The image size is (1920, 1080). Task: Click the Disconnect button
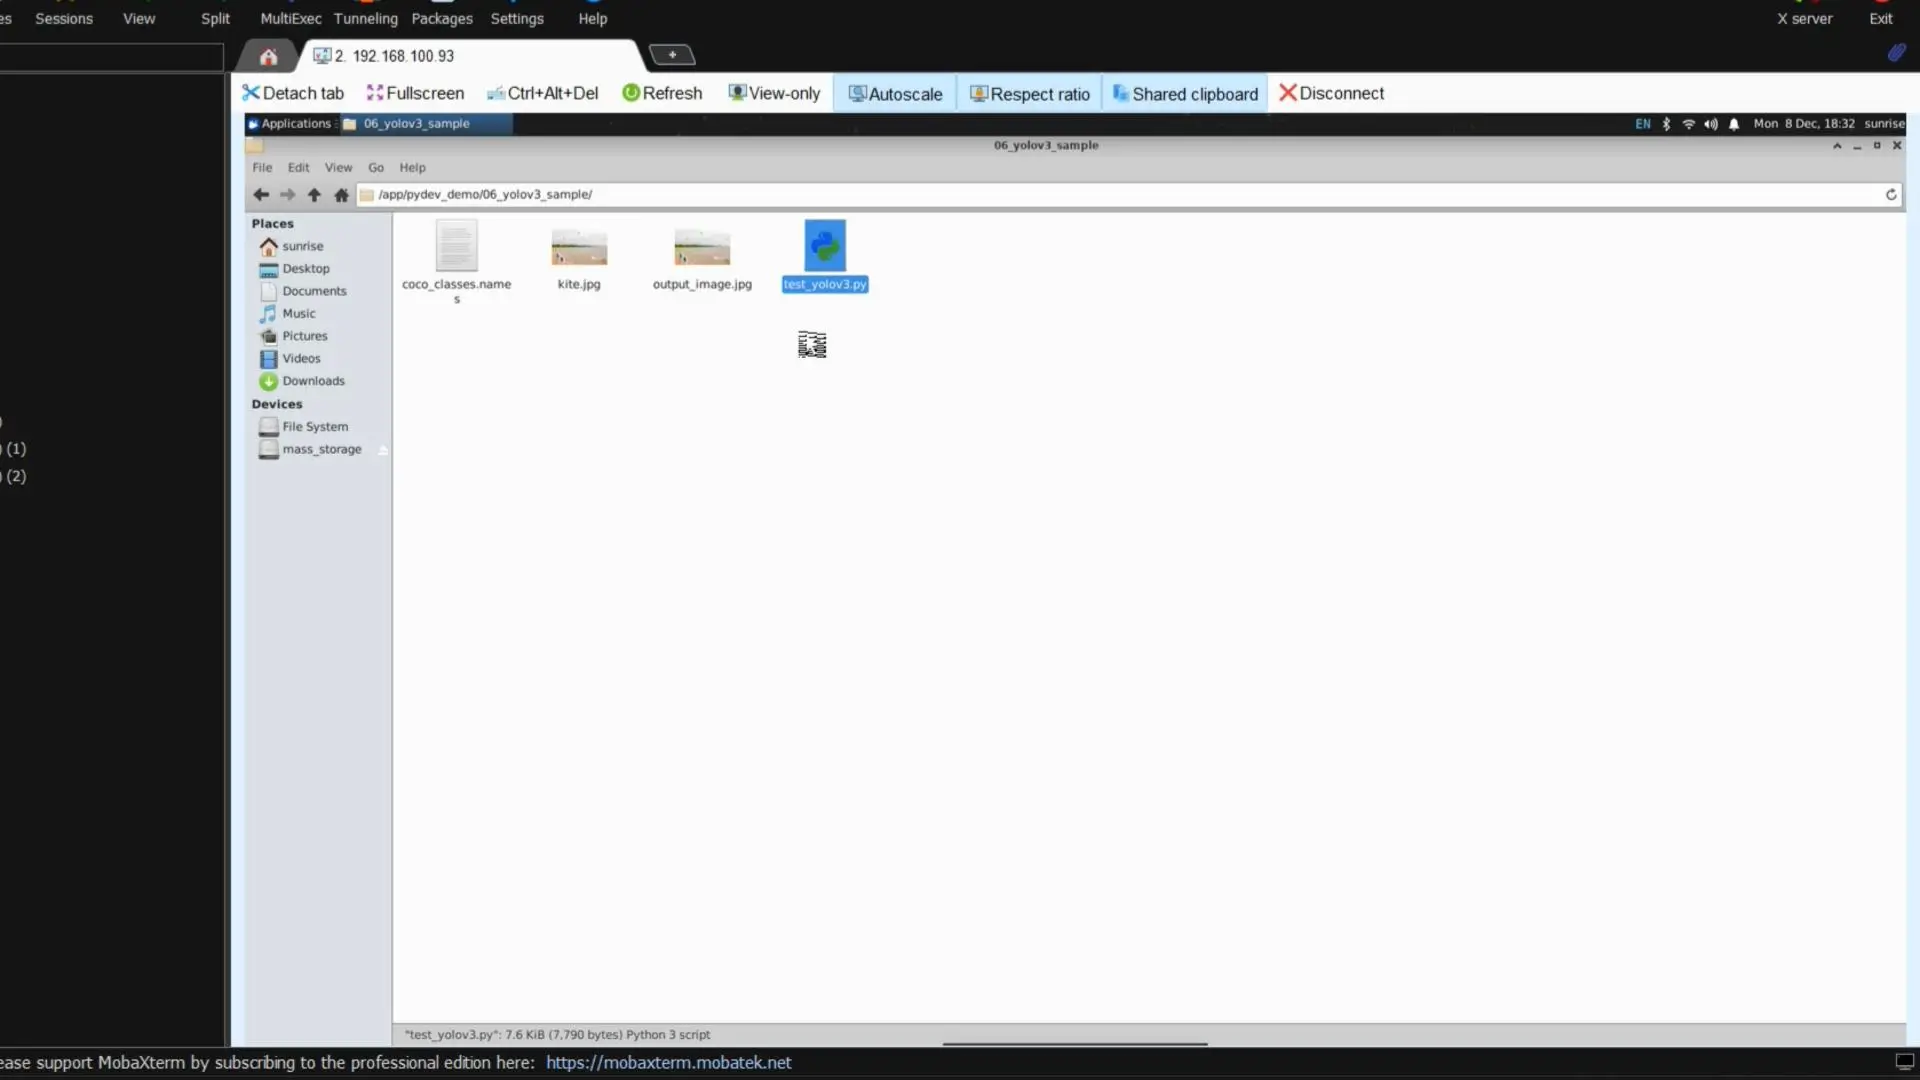pyautogui.click(x=1331, y=93)
